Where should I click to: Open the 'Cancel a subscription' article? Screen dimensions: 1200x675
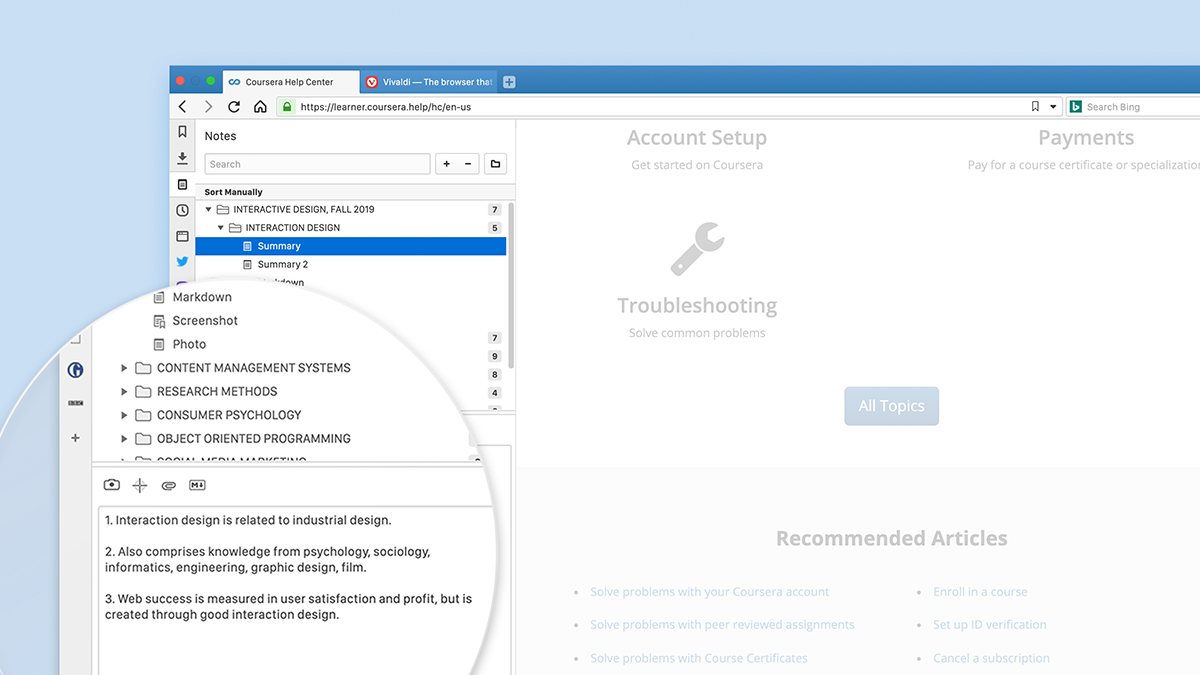[992, 658]
